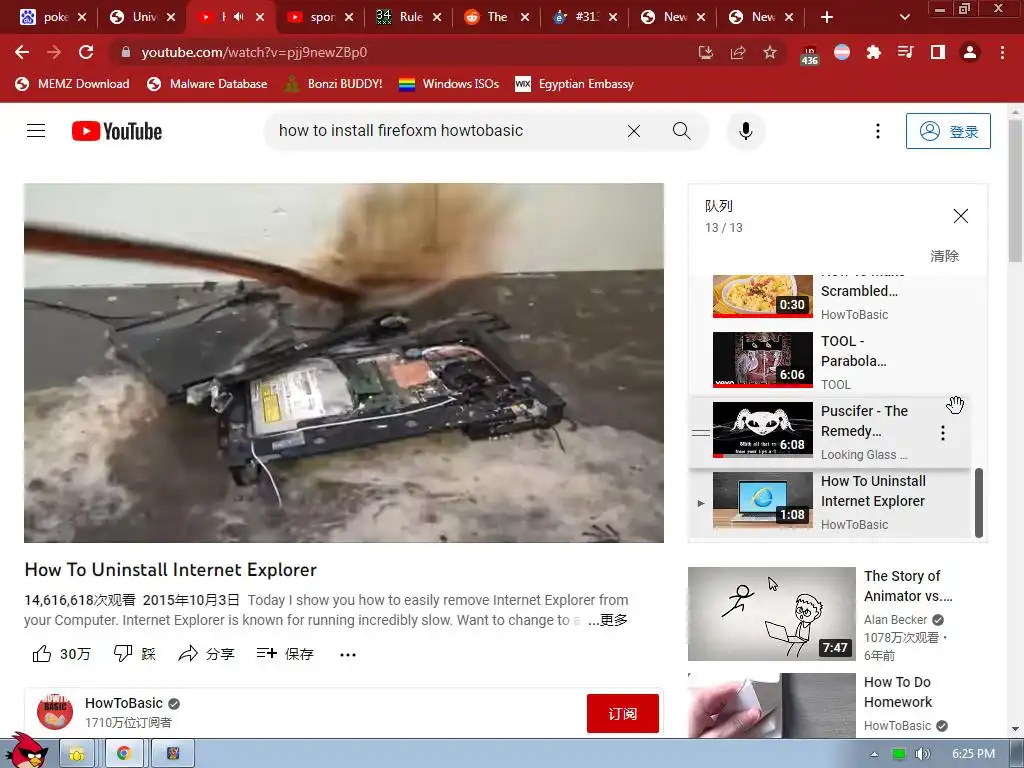Open the HowToBasic channel avatar
The image size is (1024, 768).
[x=55, y=712]
